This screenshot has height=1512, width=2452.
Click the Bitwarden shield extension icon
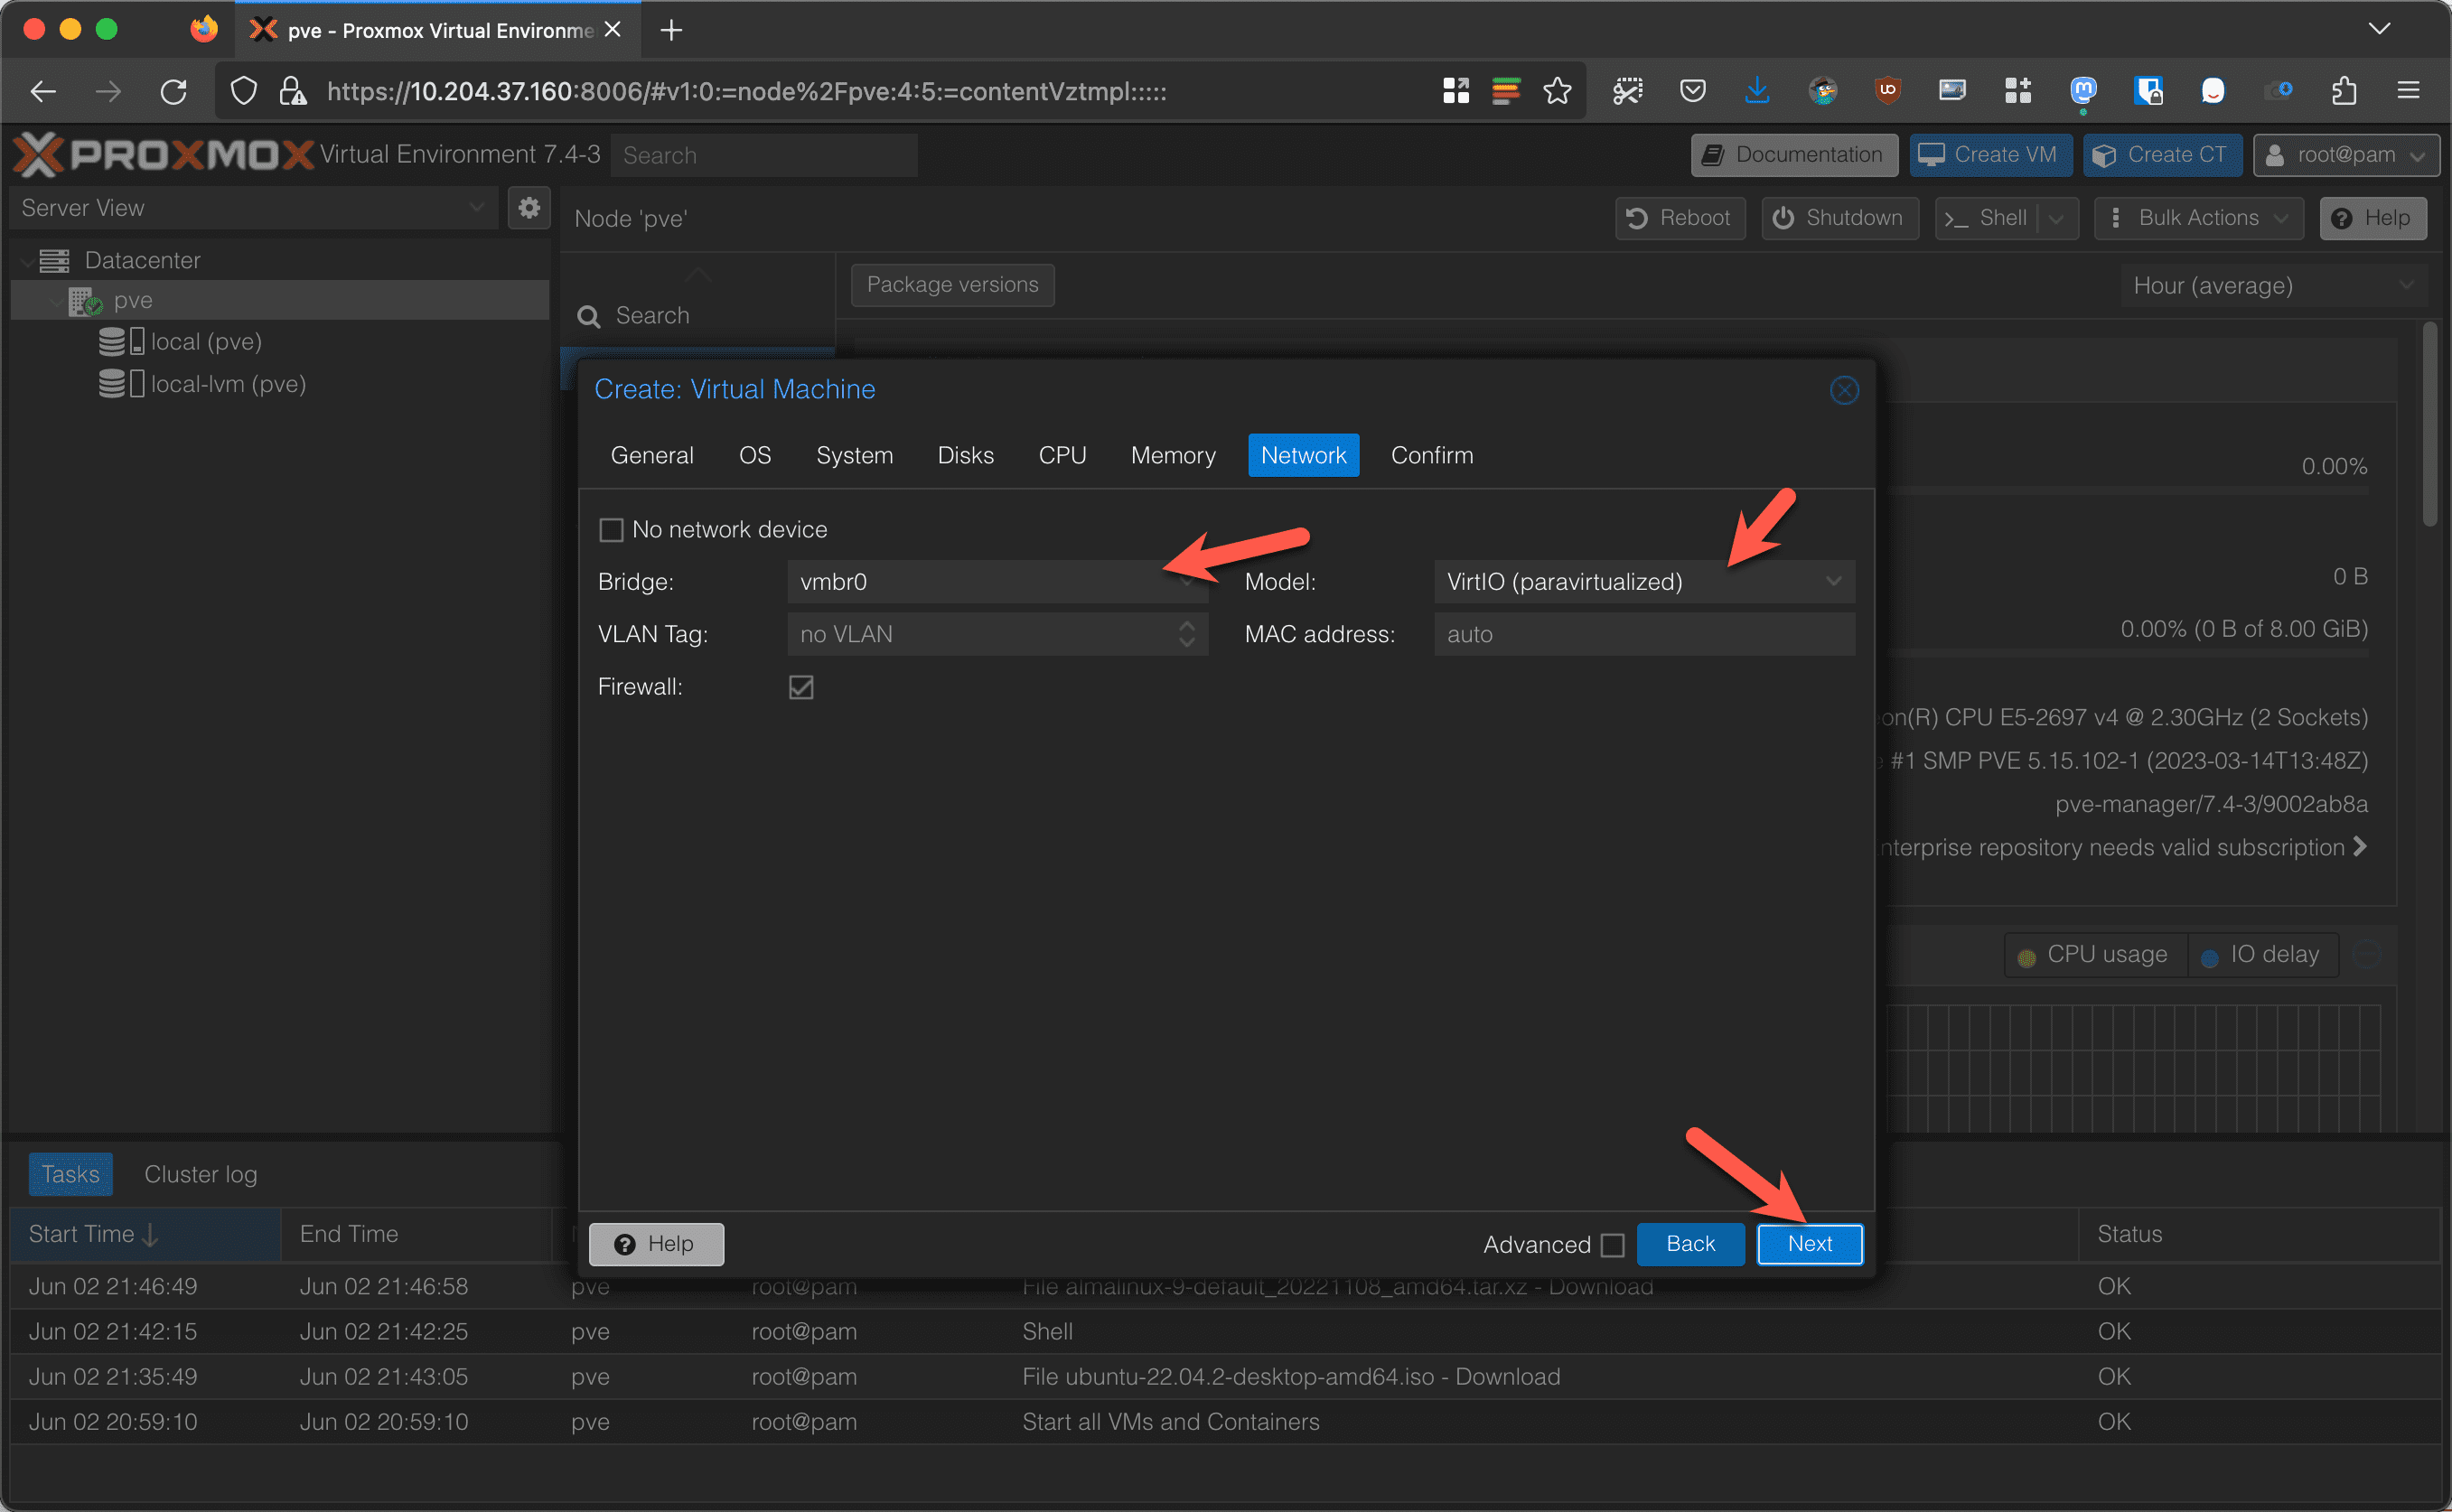(2148, 91)
